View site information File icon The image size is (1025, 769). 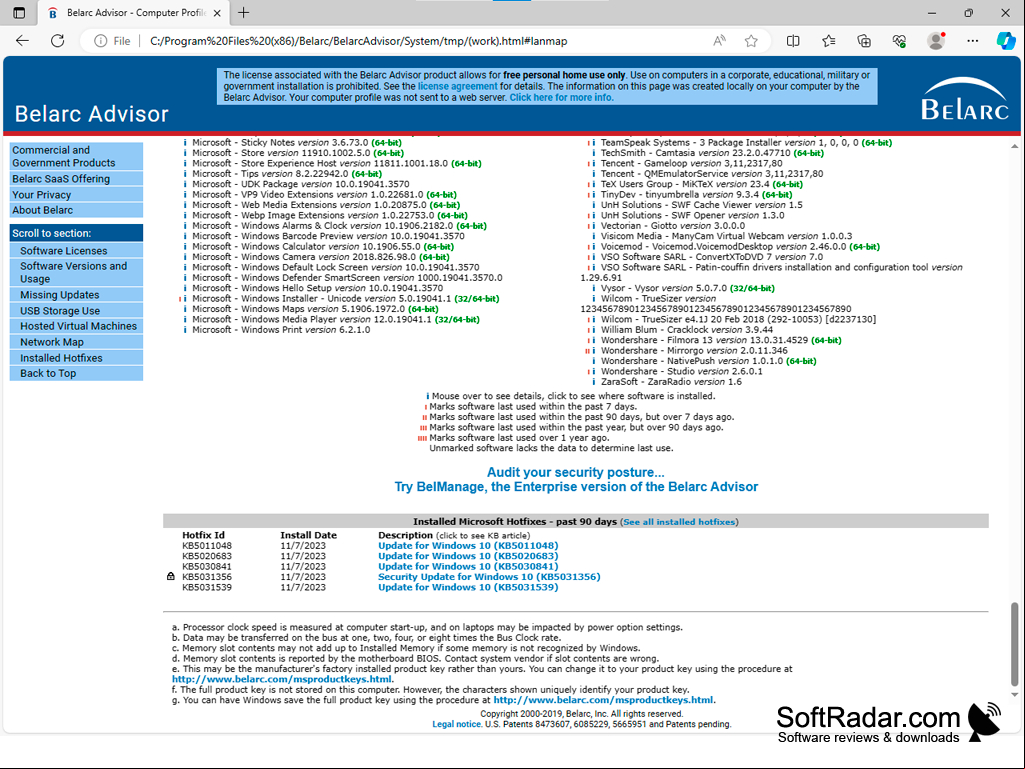112,41
